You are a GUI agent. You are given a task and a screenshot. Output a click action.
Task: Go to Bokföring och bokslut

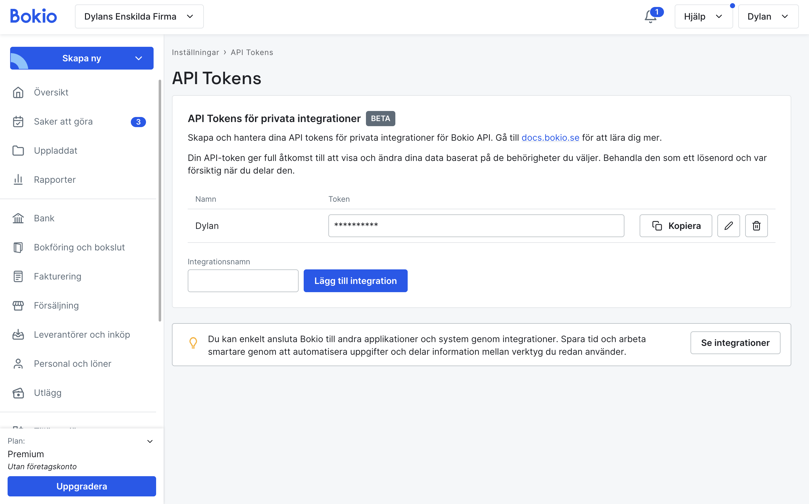(x=79, y=247)
